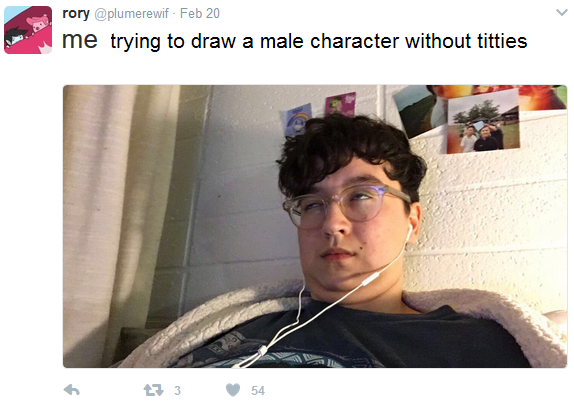This screenshot has width=574, height=412.
Task: Enlarge the attached selfie photo
Action: pos(315,226)
